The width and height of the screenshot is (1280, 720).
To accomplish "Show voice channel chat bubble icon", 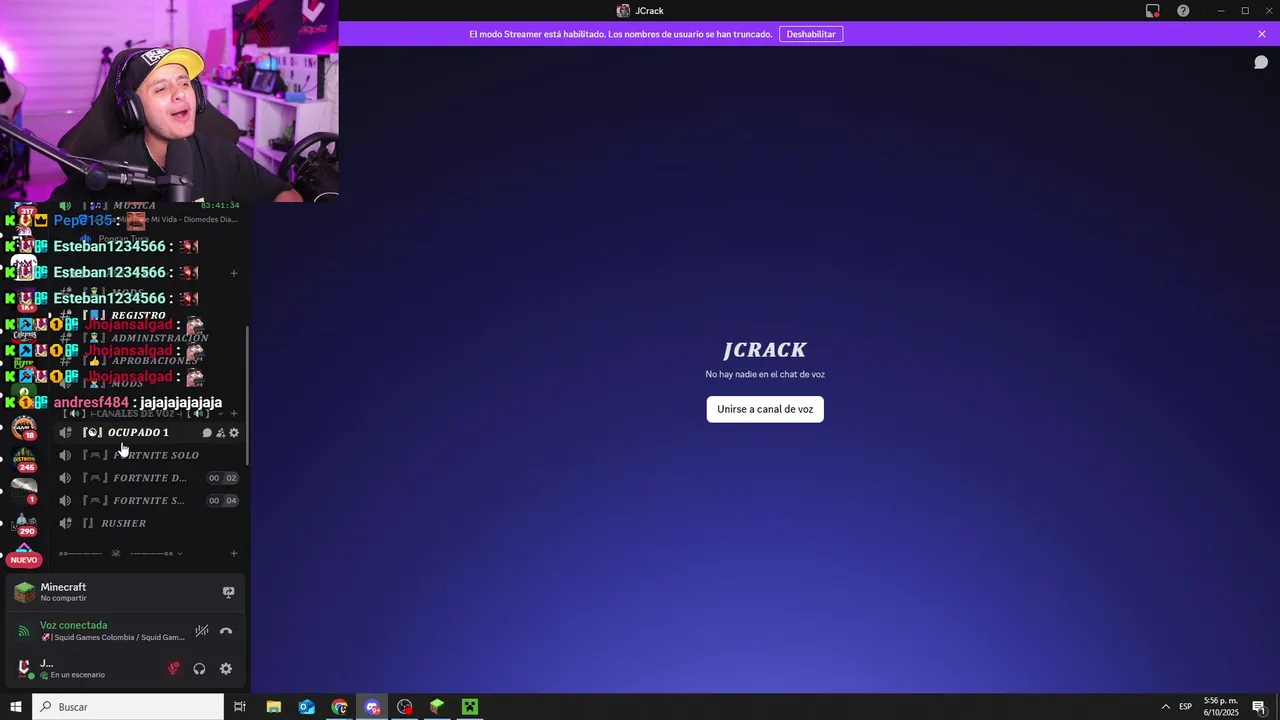I will pyautogui.click(x=1261, y=62).
